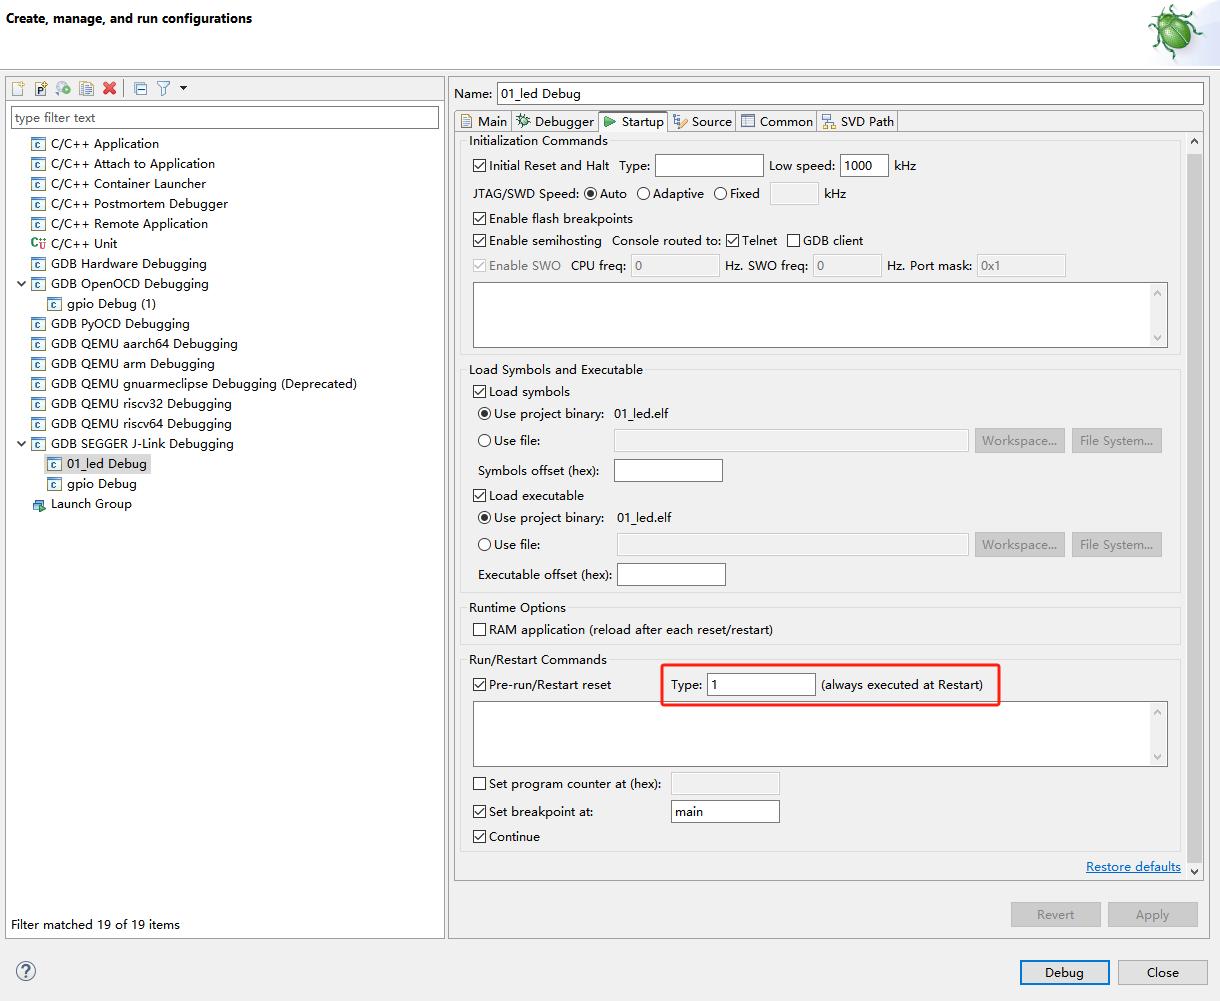Select GDB QEMU riscv32 Debugging
1220x1001 pixels.
click(141, 404)
